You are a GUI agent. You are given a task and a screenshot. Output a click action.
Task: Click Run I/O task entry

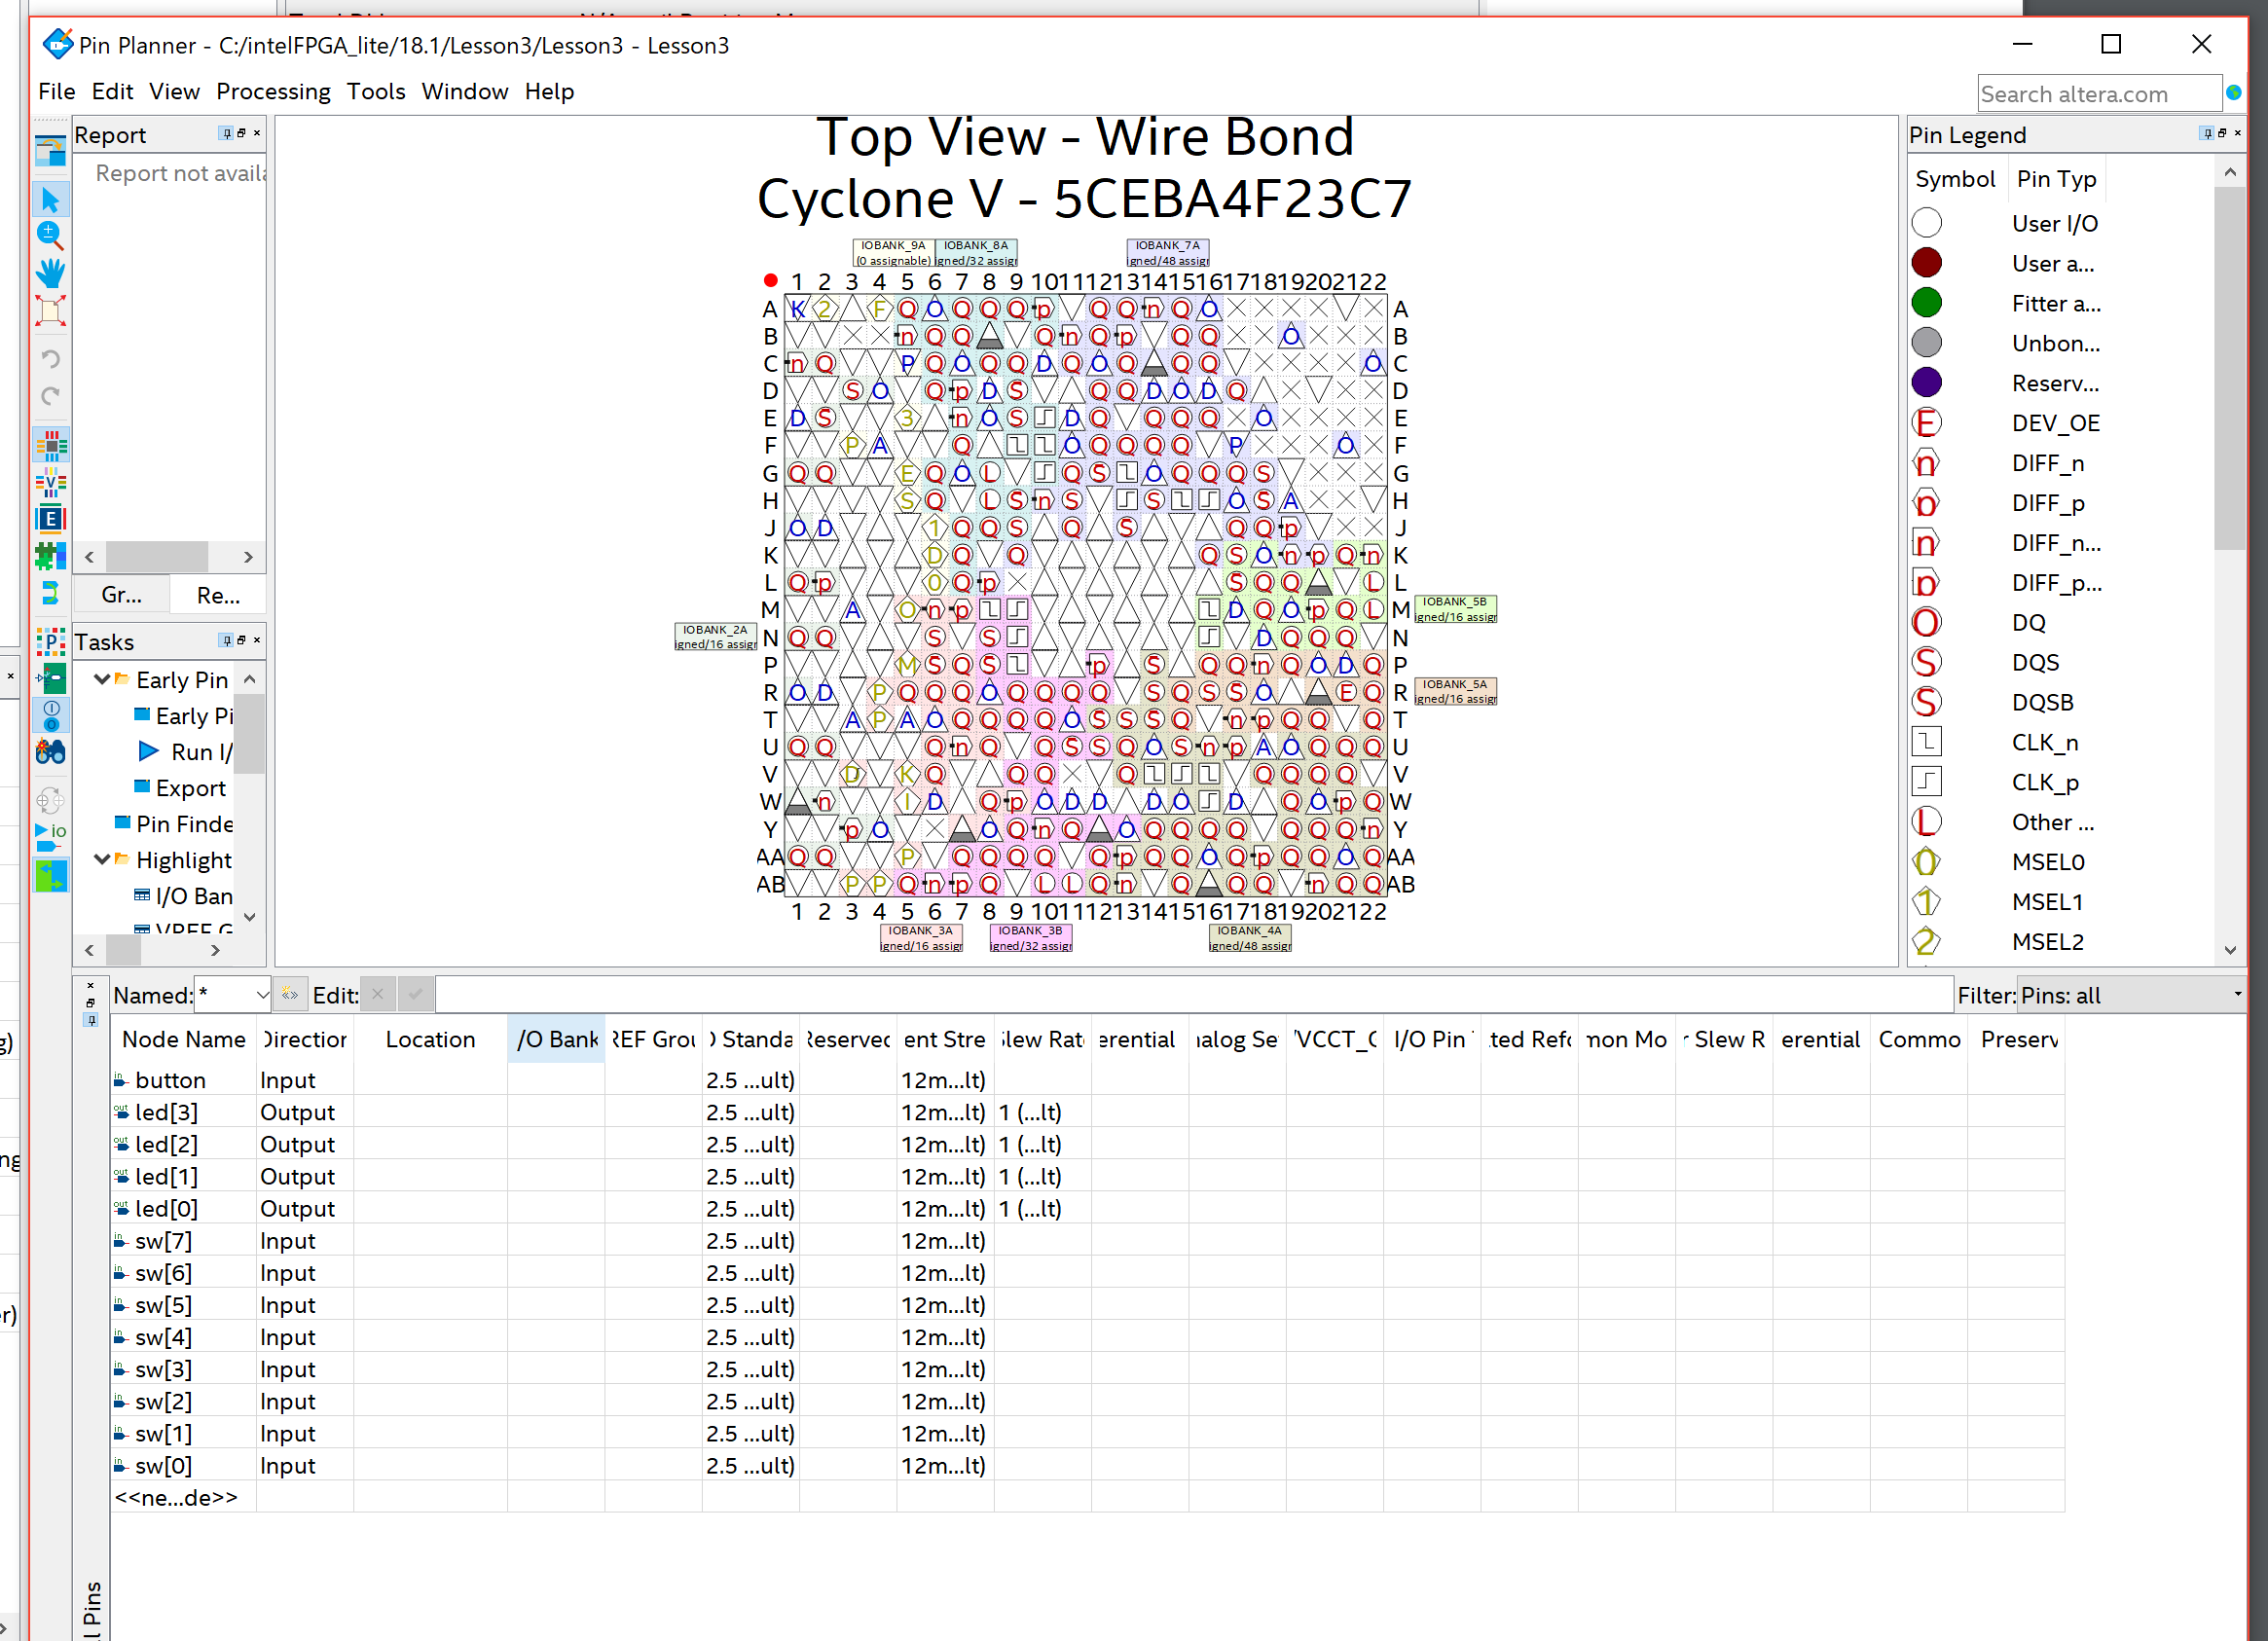pyautogui.click(x=200, y=752)
